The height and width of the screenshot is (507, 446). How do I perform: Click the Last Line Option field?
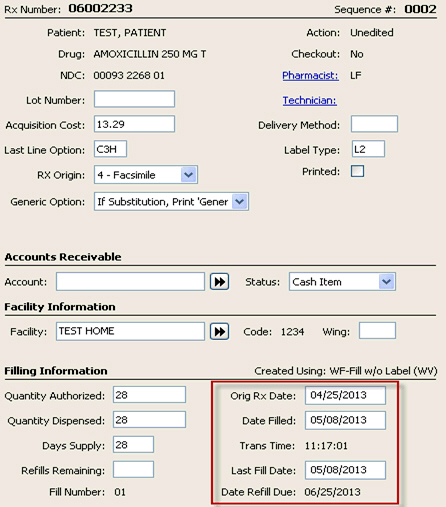(110, 149)
